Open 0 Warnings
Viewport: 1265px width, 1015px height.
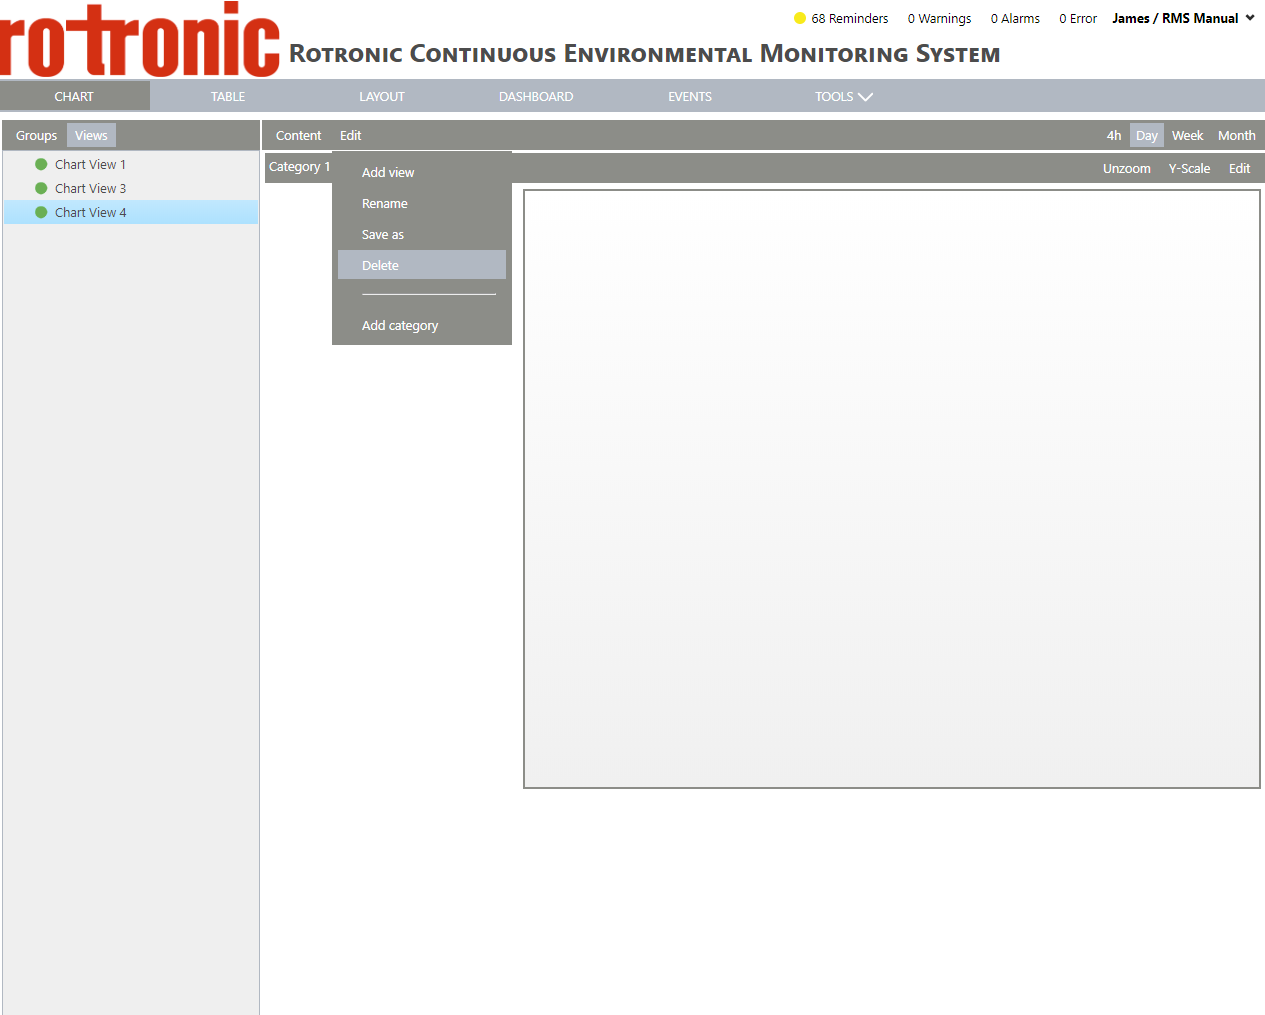pos(939,18)
